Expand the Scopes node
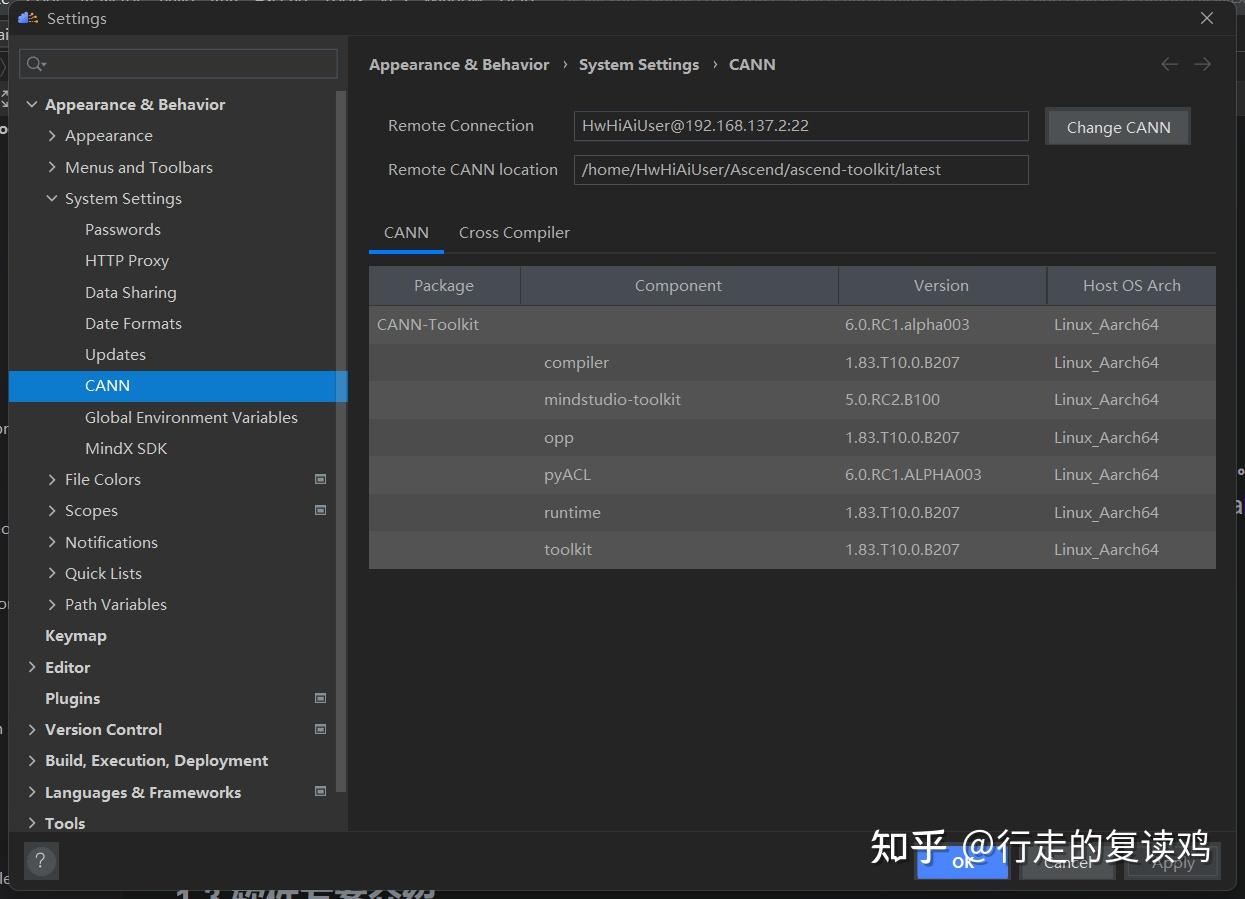This screenshot has width=1245, height=899. click(x=52, y=510)
